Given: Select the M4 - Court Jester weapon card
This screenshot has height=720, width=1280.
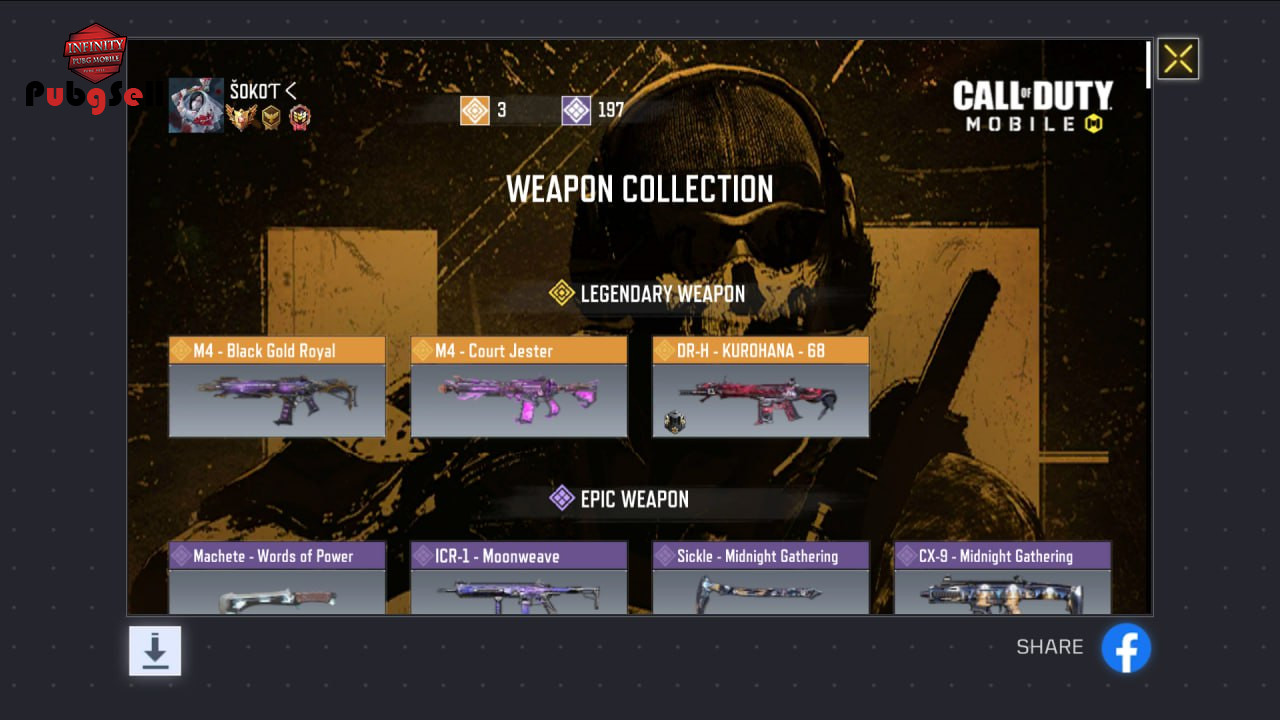Looking at the screenshot, I should [519, 387].
